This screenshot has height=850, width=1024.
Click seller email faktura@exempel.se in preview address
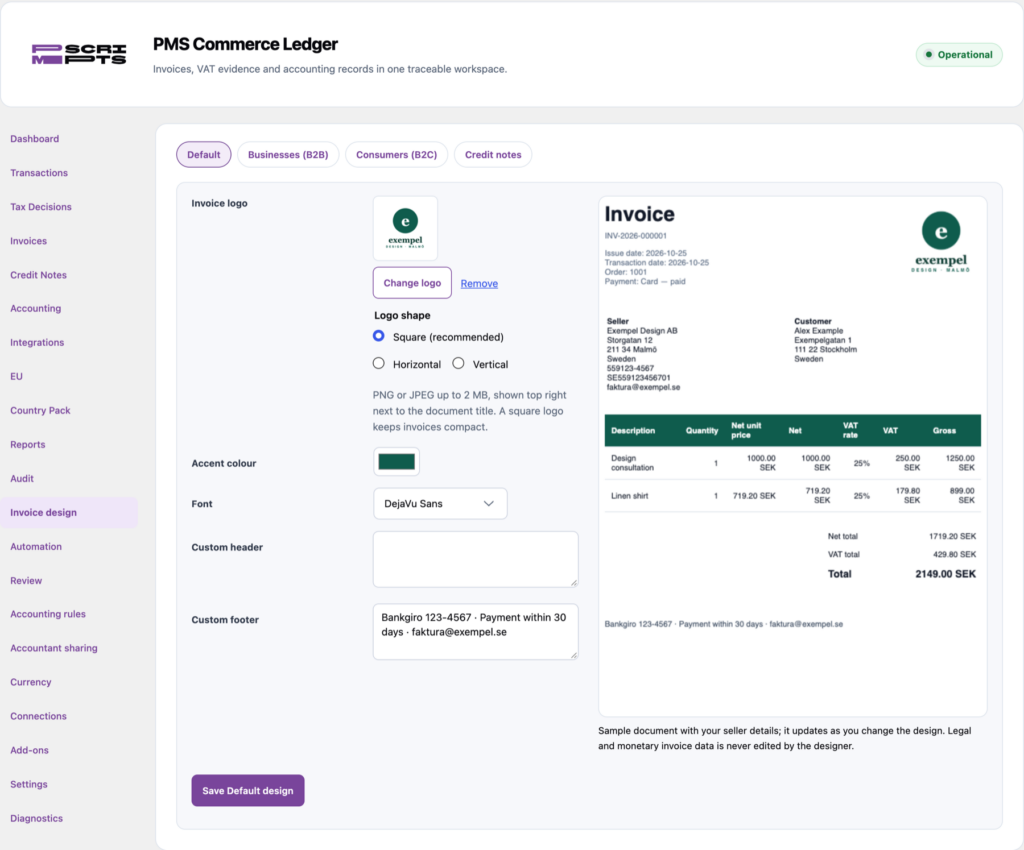(643, 387)
